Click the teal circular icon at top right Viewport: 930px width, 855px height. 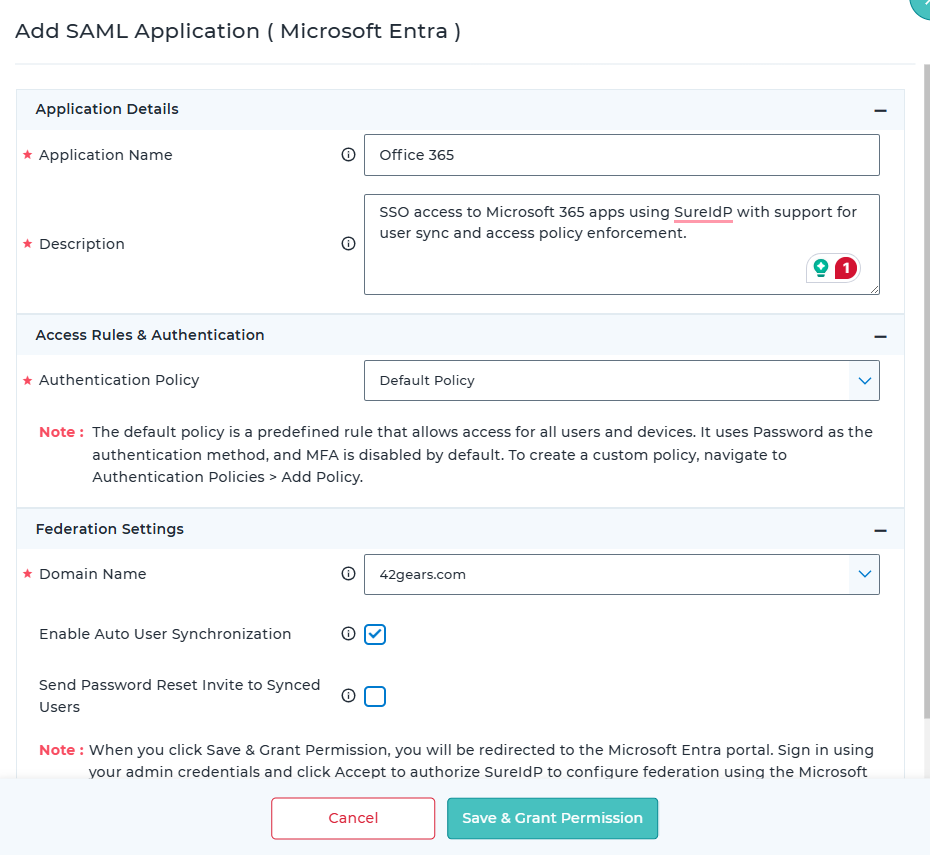point(922,5)
